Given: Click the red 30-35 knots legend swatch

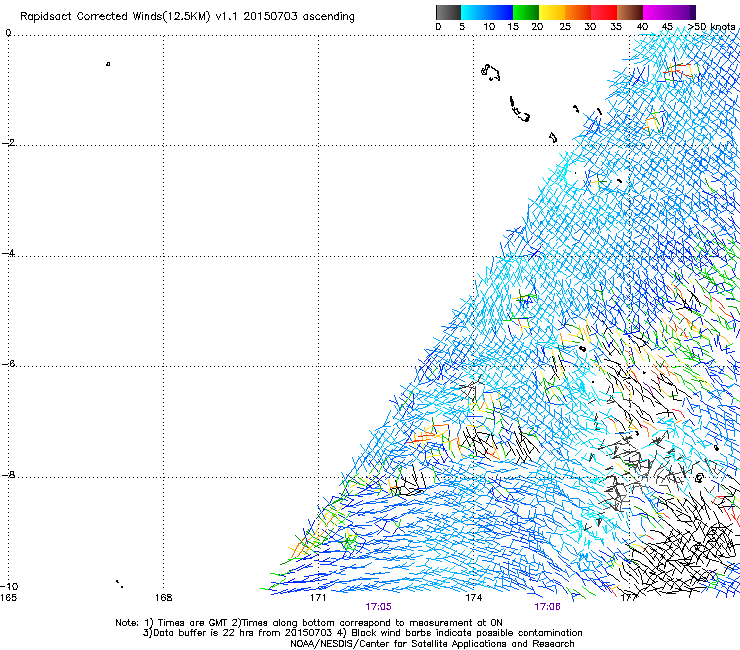Looking at the screenshot, I should pos(604,12).
